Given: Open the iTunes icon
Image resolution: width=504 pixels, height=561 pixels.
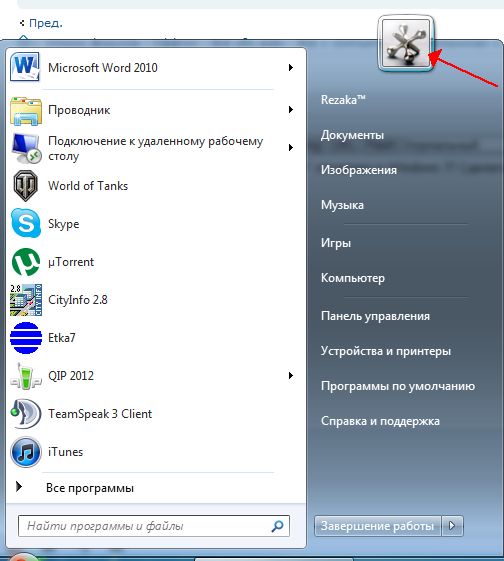Looking at the screenshot, I should click(25, 452).
